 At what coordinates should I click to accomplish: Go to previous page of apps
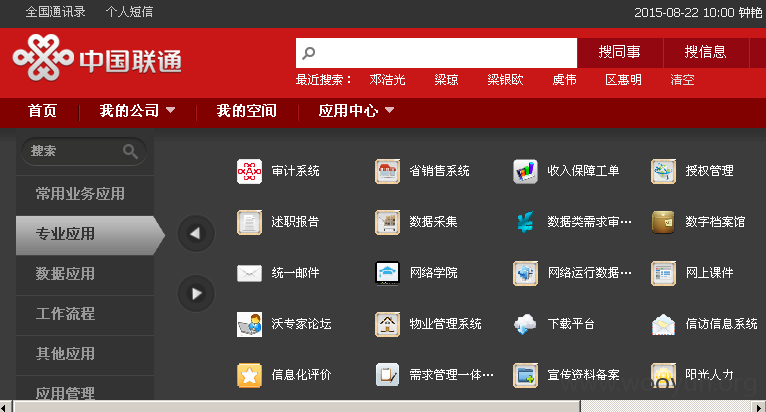[196, 234]
